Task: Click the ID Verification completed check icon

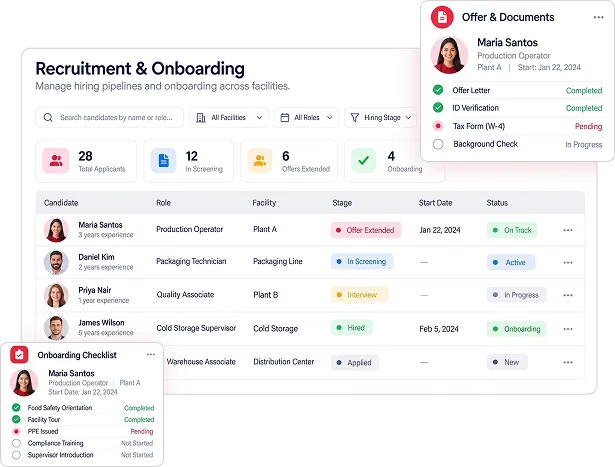Action: click(438, 107)
